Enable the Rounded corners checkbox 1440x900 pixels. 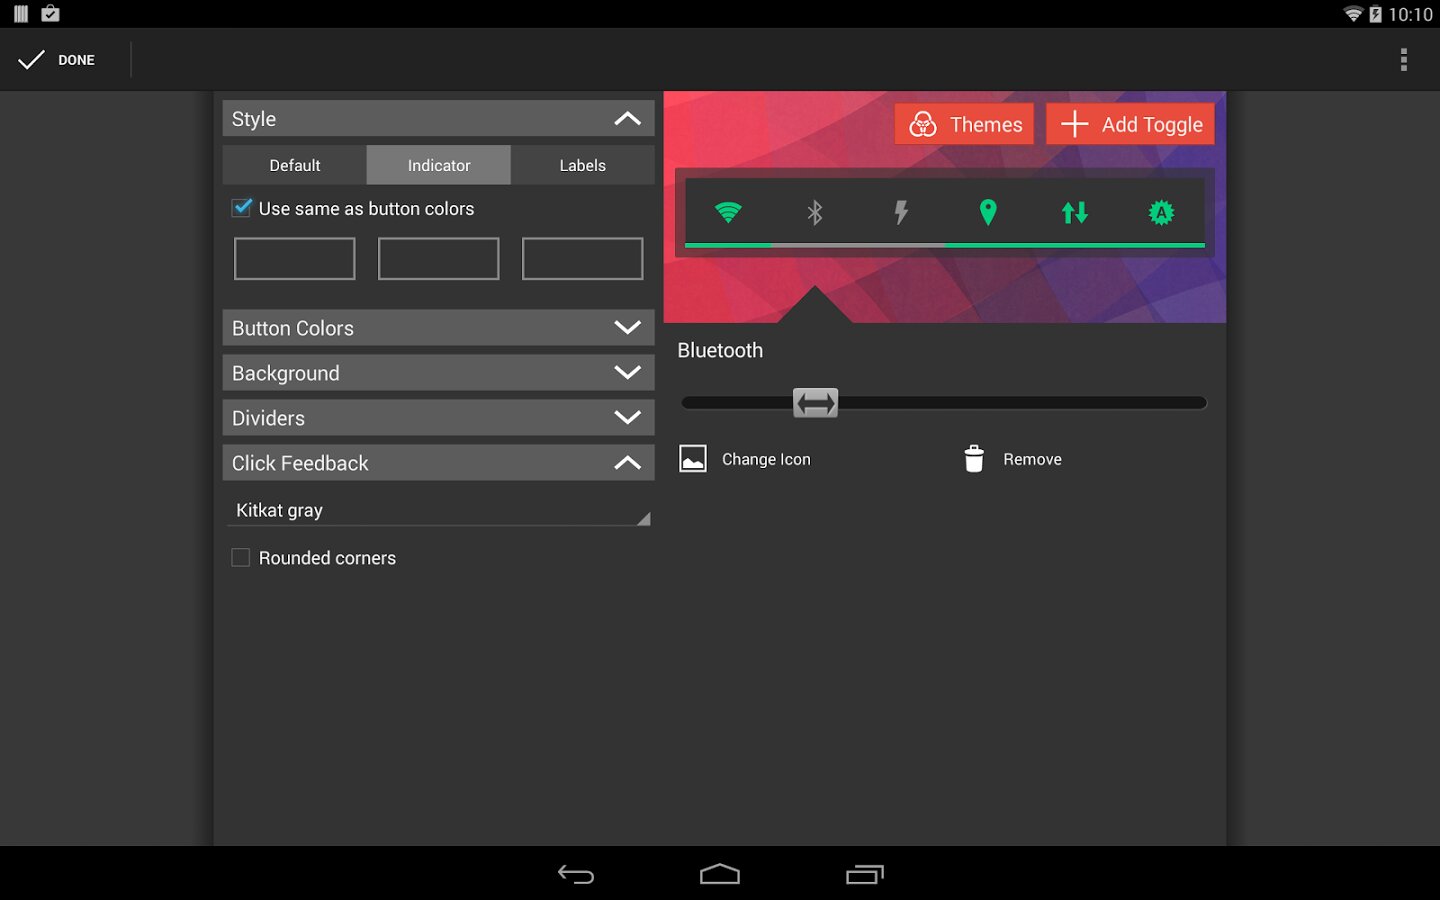(241, 558)
